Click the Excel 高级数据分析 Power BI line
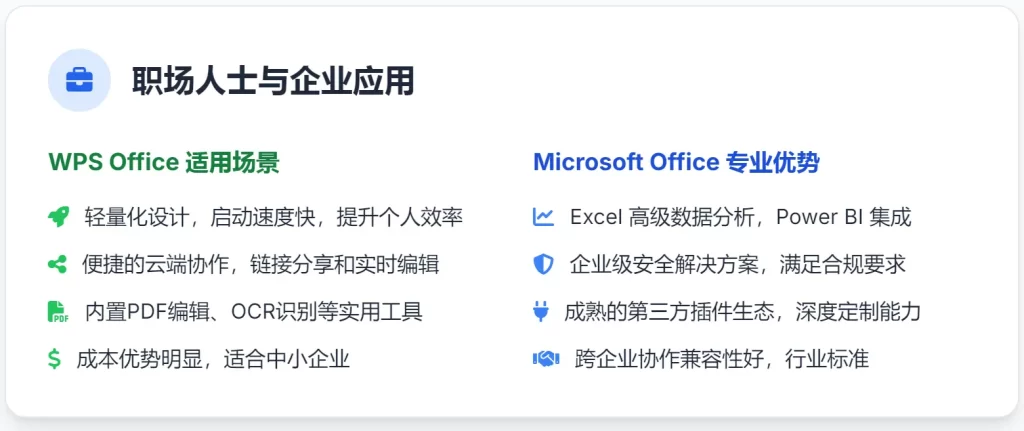Image resolution: width=1024 pixels, height=431 pixels. [740, 217]
